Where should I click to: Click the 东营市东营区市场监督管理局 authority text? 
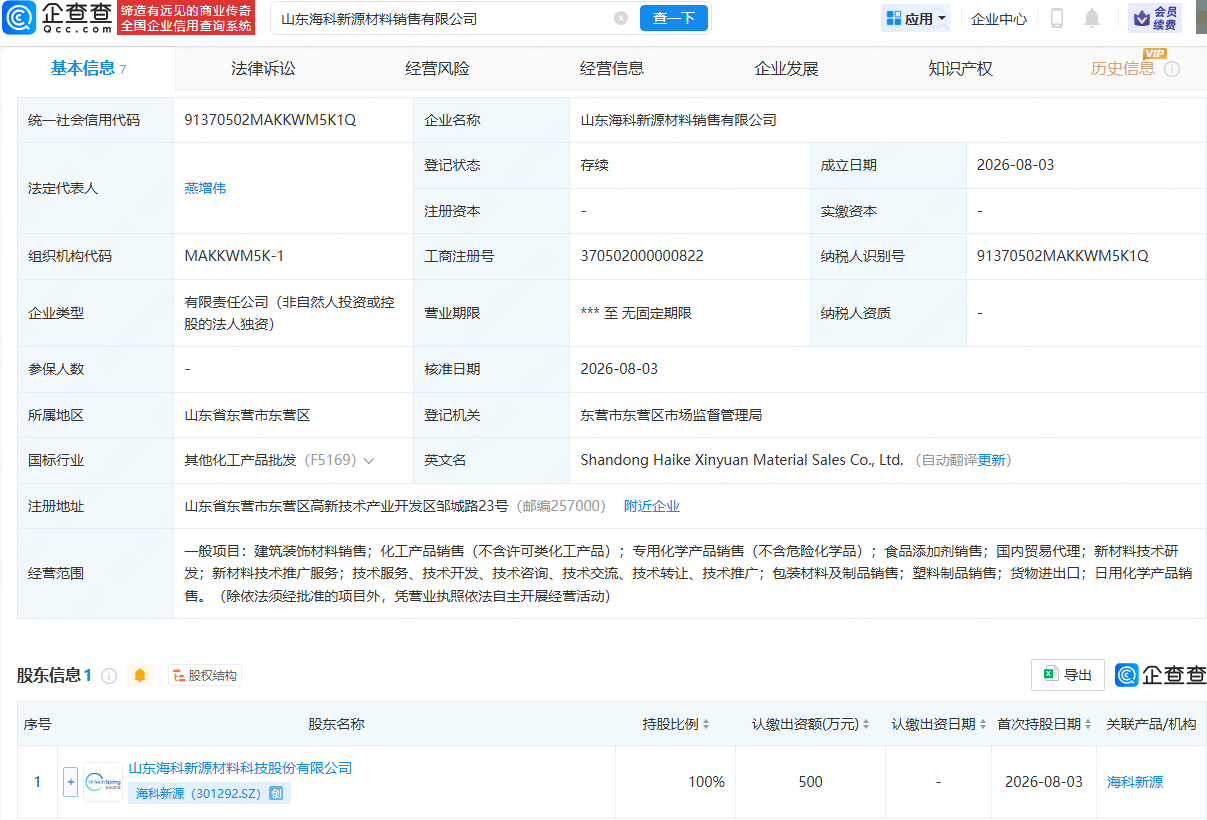671,415
